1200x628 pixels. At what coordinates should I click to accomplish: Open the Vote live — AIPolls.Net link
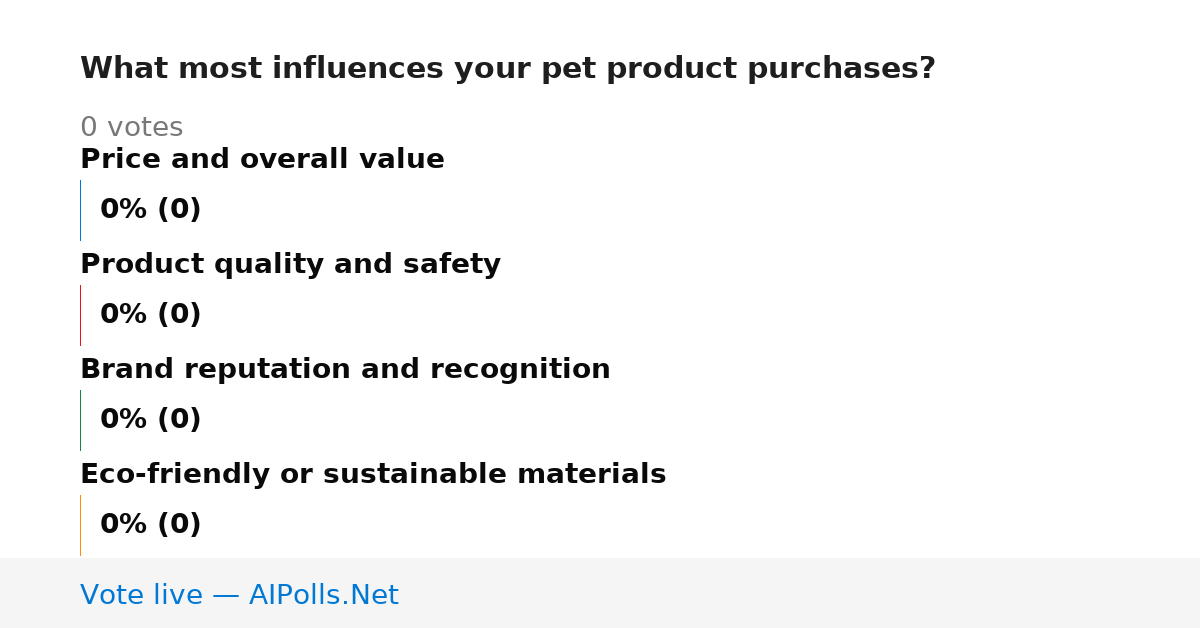click(239, 595)
